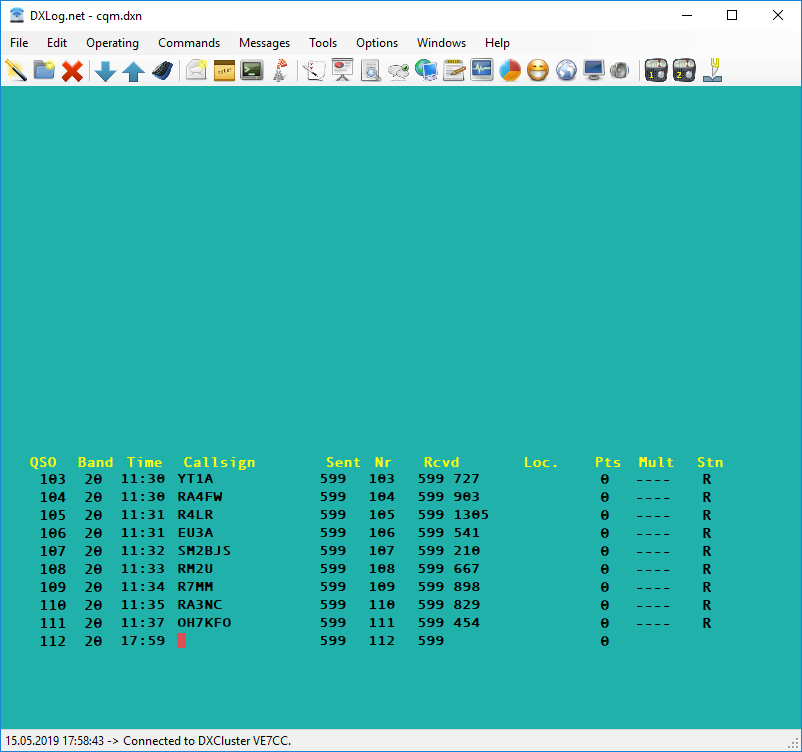This screenshot has width=802, height=752.
Task: Open the Options menu
Action: 377,43
